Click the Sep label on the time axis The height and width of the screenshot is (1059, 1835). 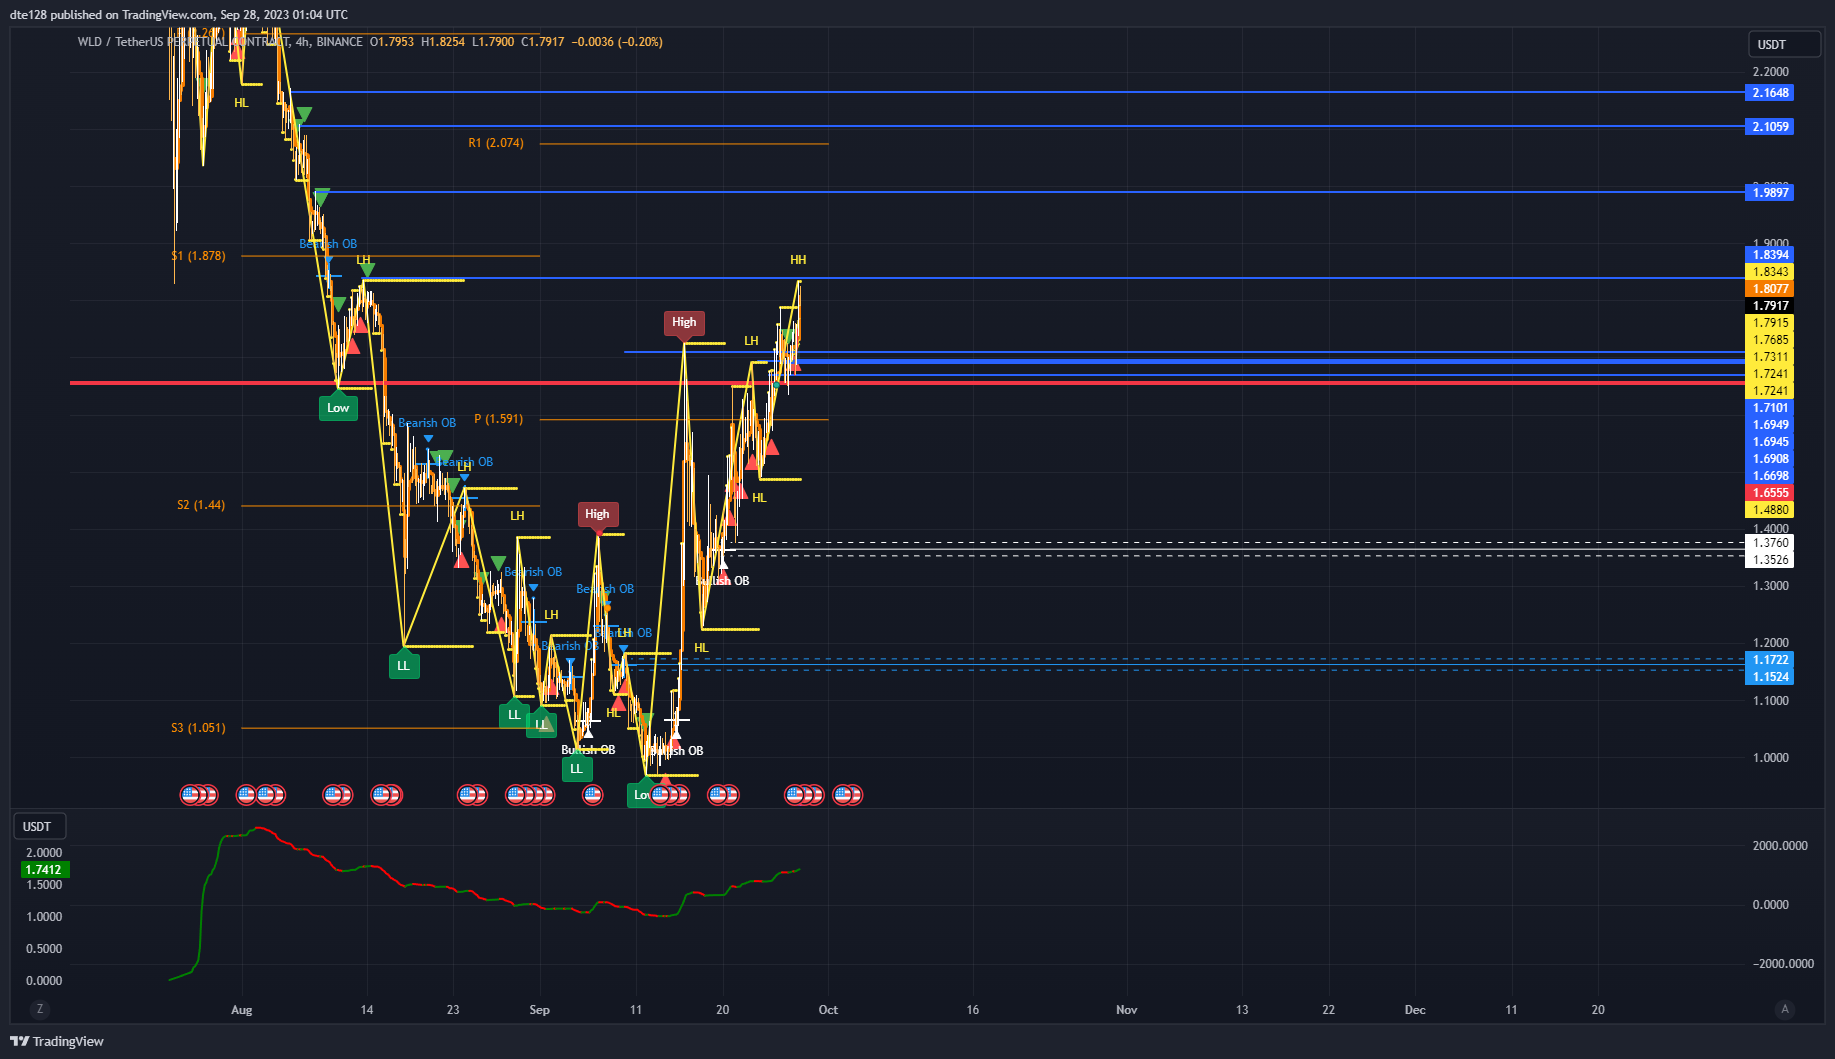tap(540, 1010)
